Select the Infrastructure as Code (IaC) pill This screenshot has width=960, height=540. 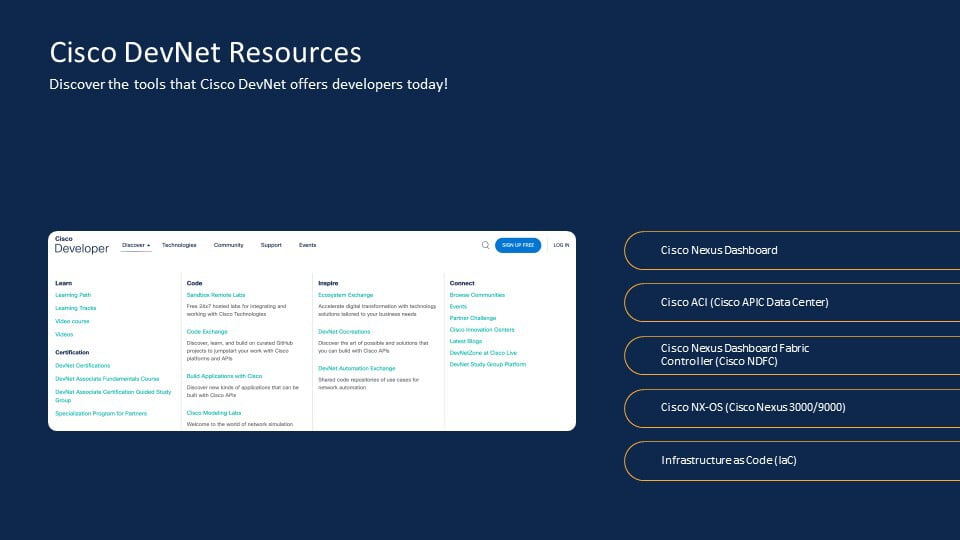click(792, 460)
